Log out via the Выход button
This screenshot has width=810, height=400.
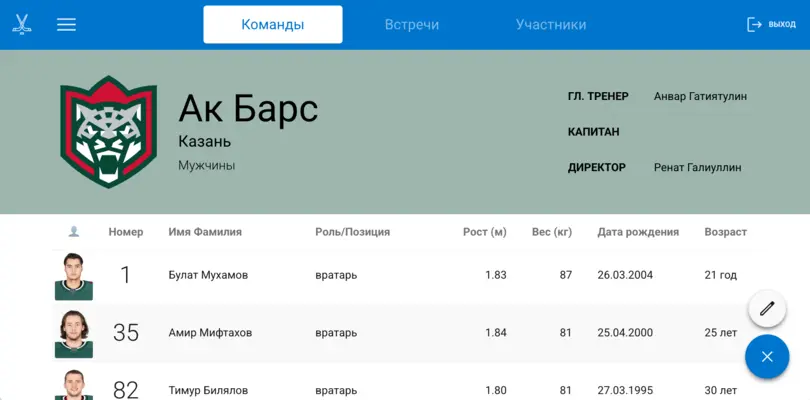point(771,24)
